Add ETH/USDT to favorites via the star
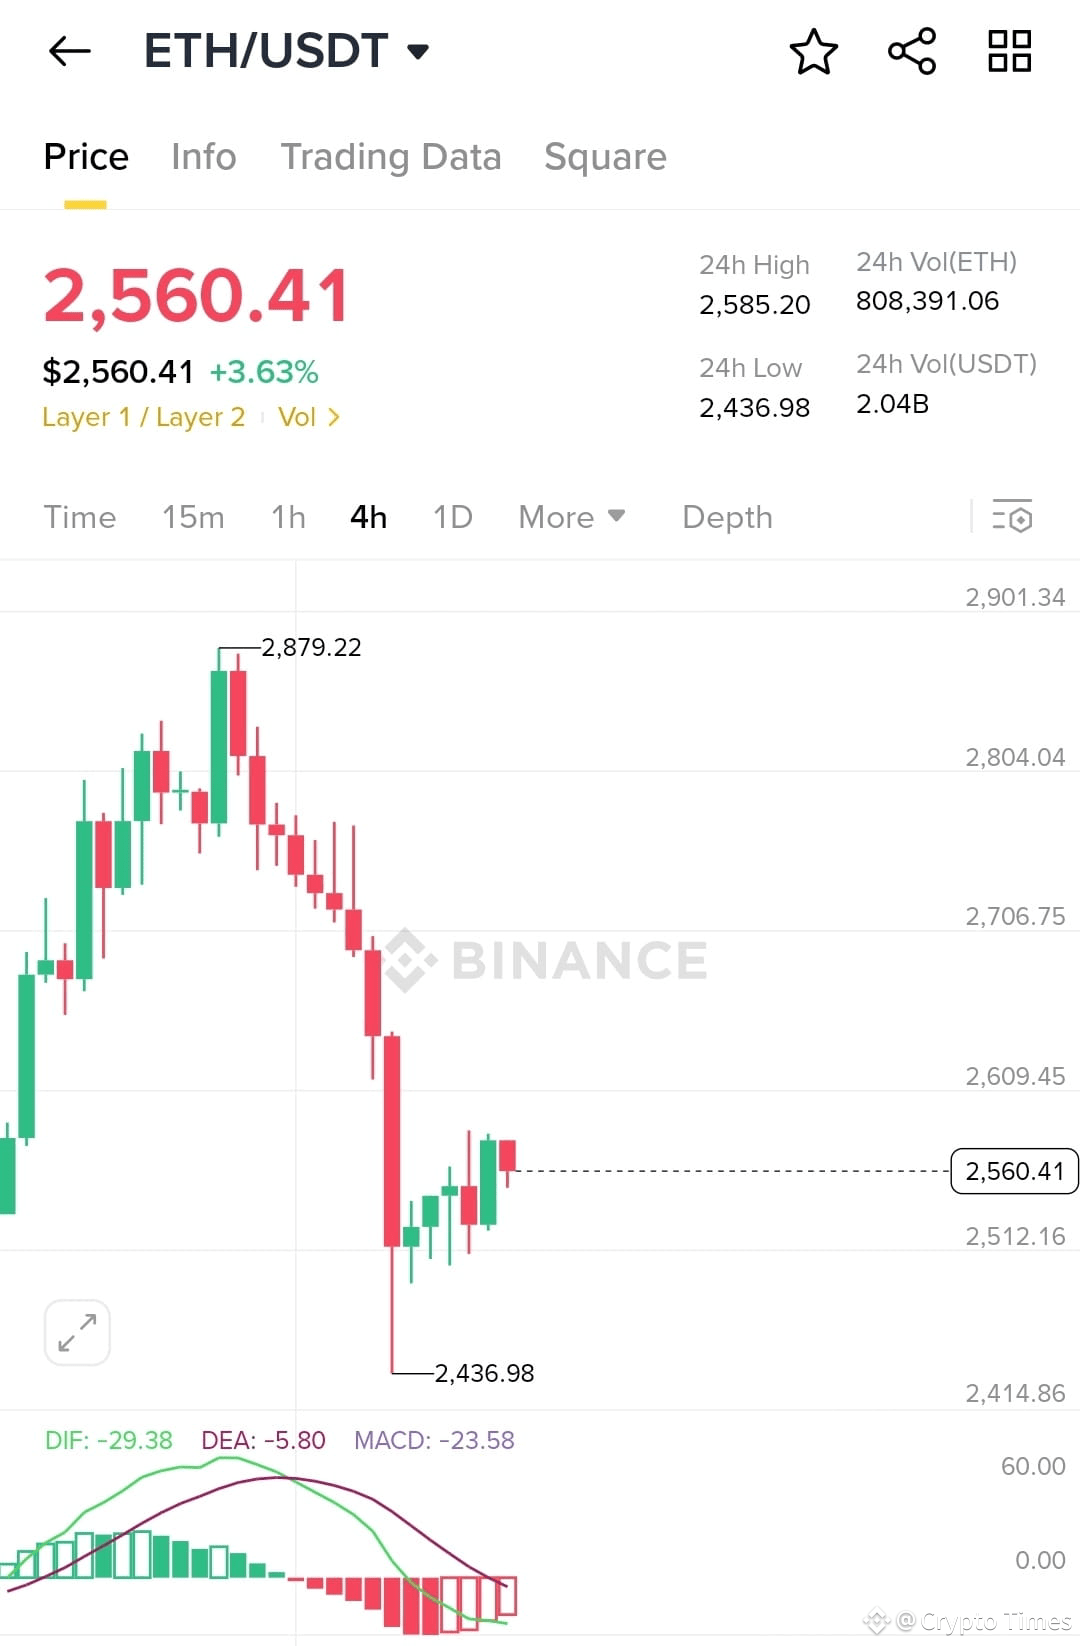1080x1646 pixels. (x=814, y=52)
